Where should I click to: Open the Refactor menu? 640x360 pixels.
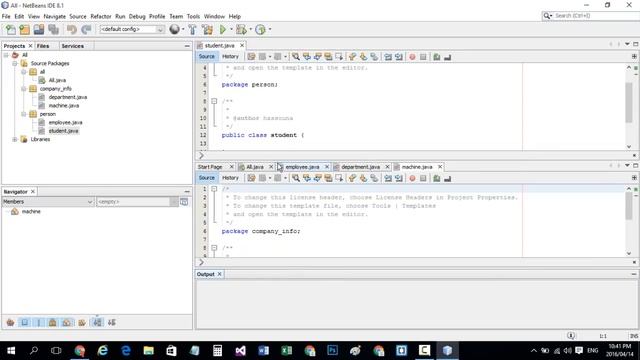point(101,16)
